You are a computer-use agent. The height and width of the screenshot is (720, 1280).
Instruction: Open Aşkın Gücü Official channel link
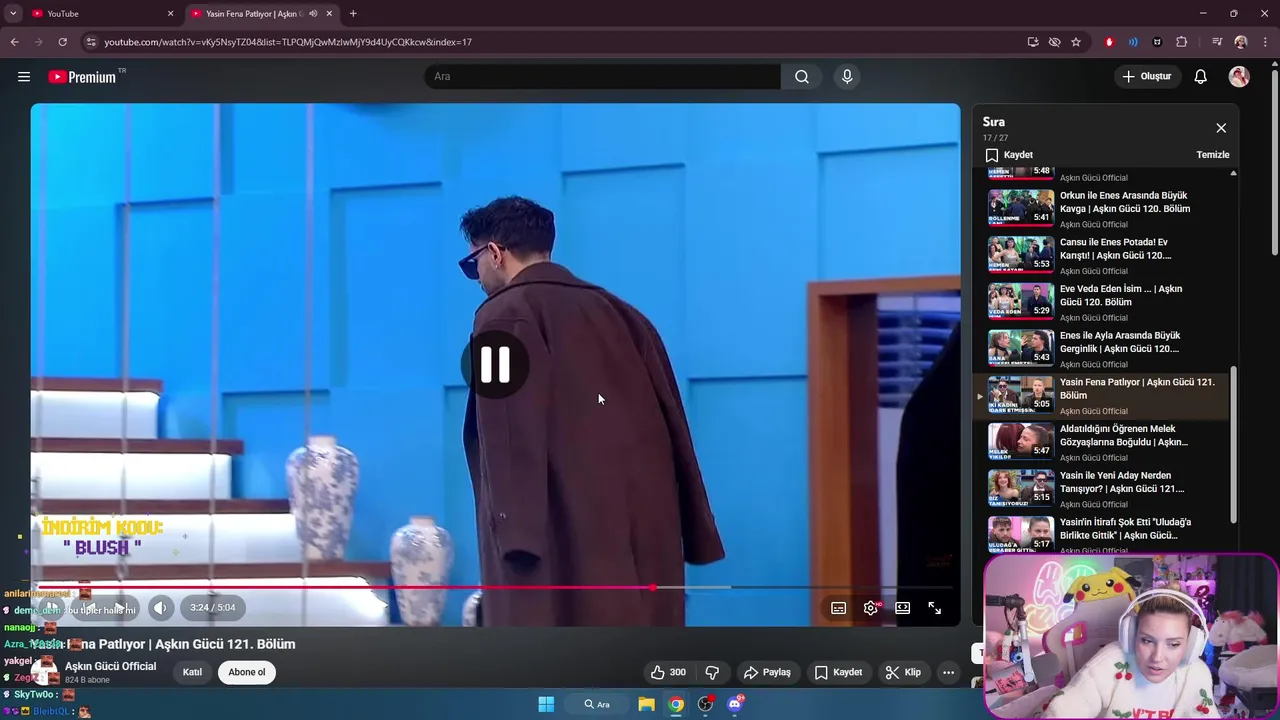[x=110, y=666]
